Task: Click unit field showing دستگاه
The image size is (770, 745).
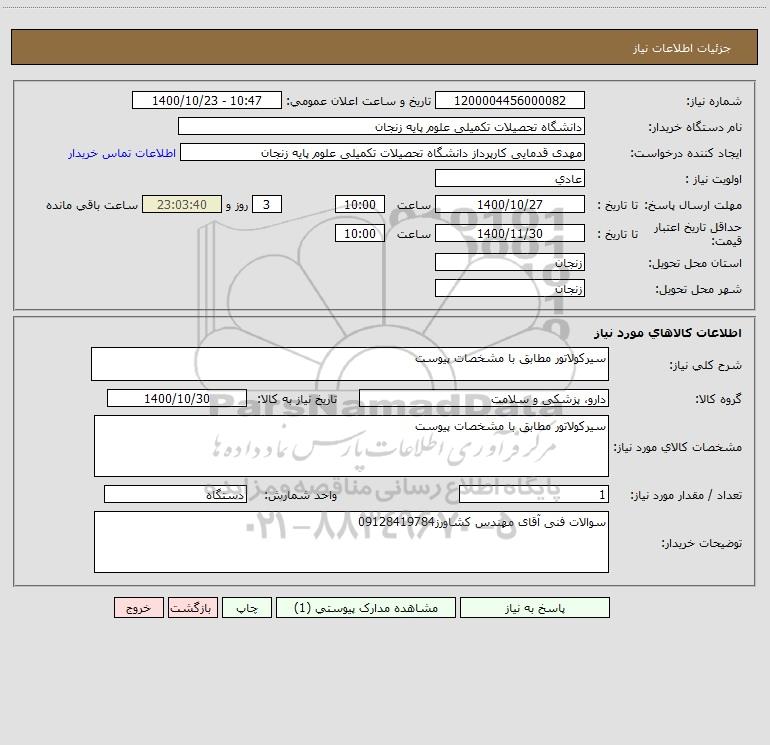Action: [x=175, y=494]
